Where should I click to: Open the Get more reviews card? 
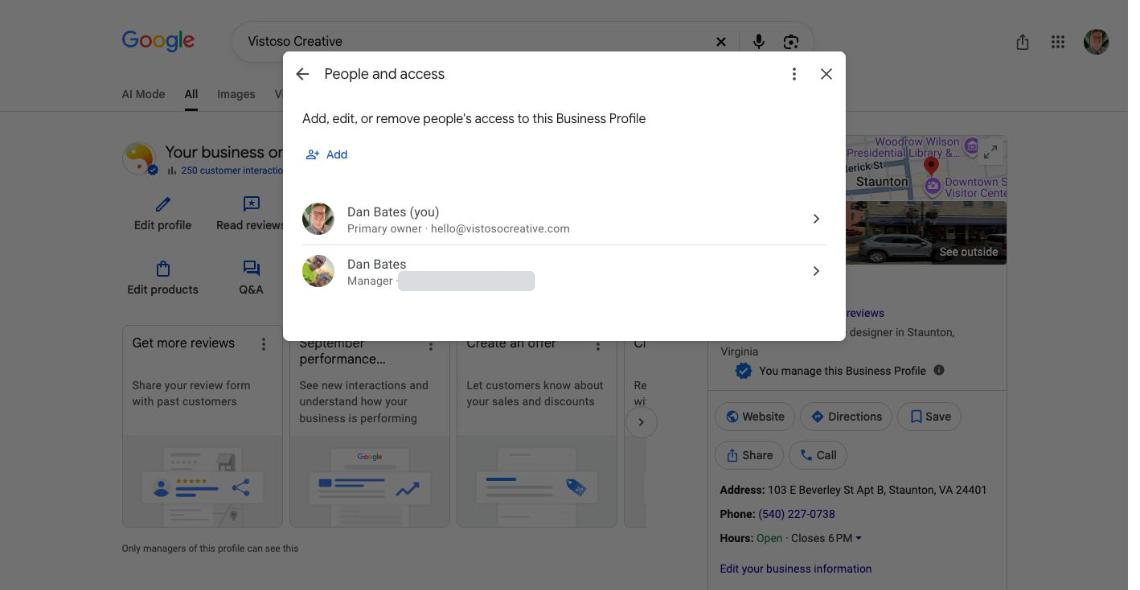point(202,427)
